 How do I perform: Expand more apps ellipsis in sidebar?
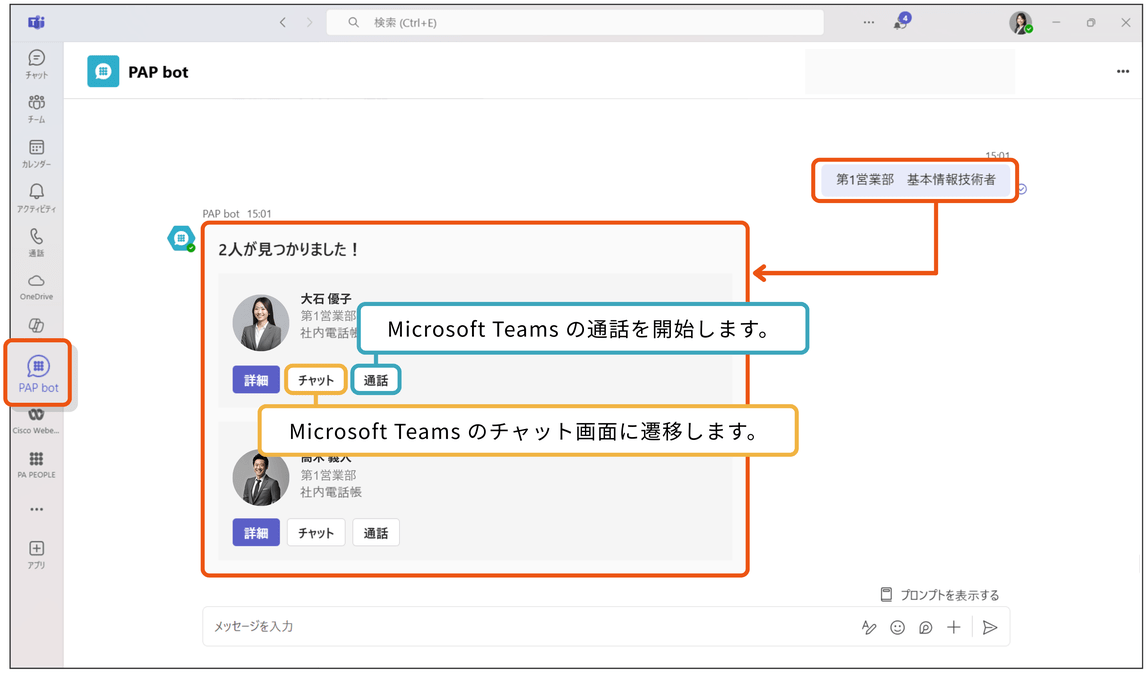coord(37,509)
